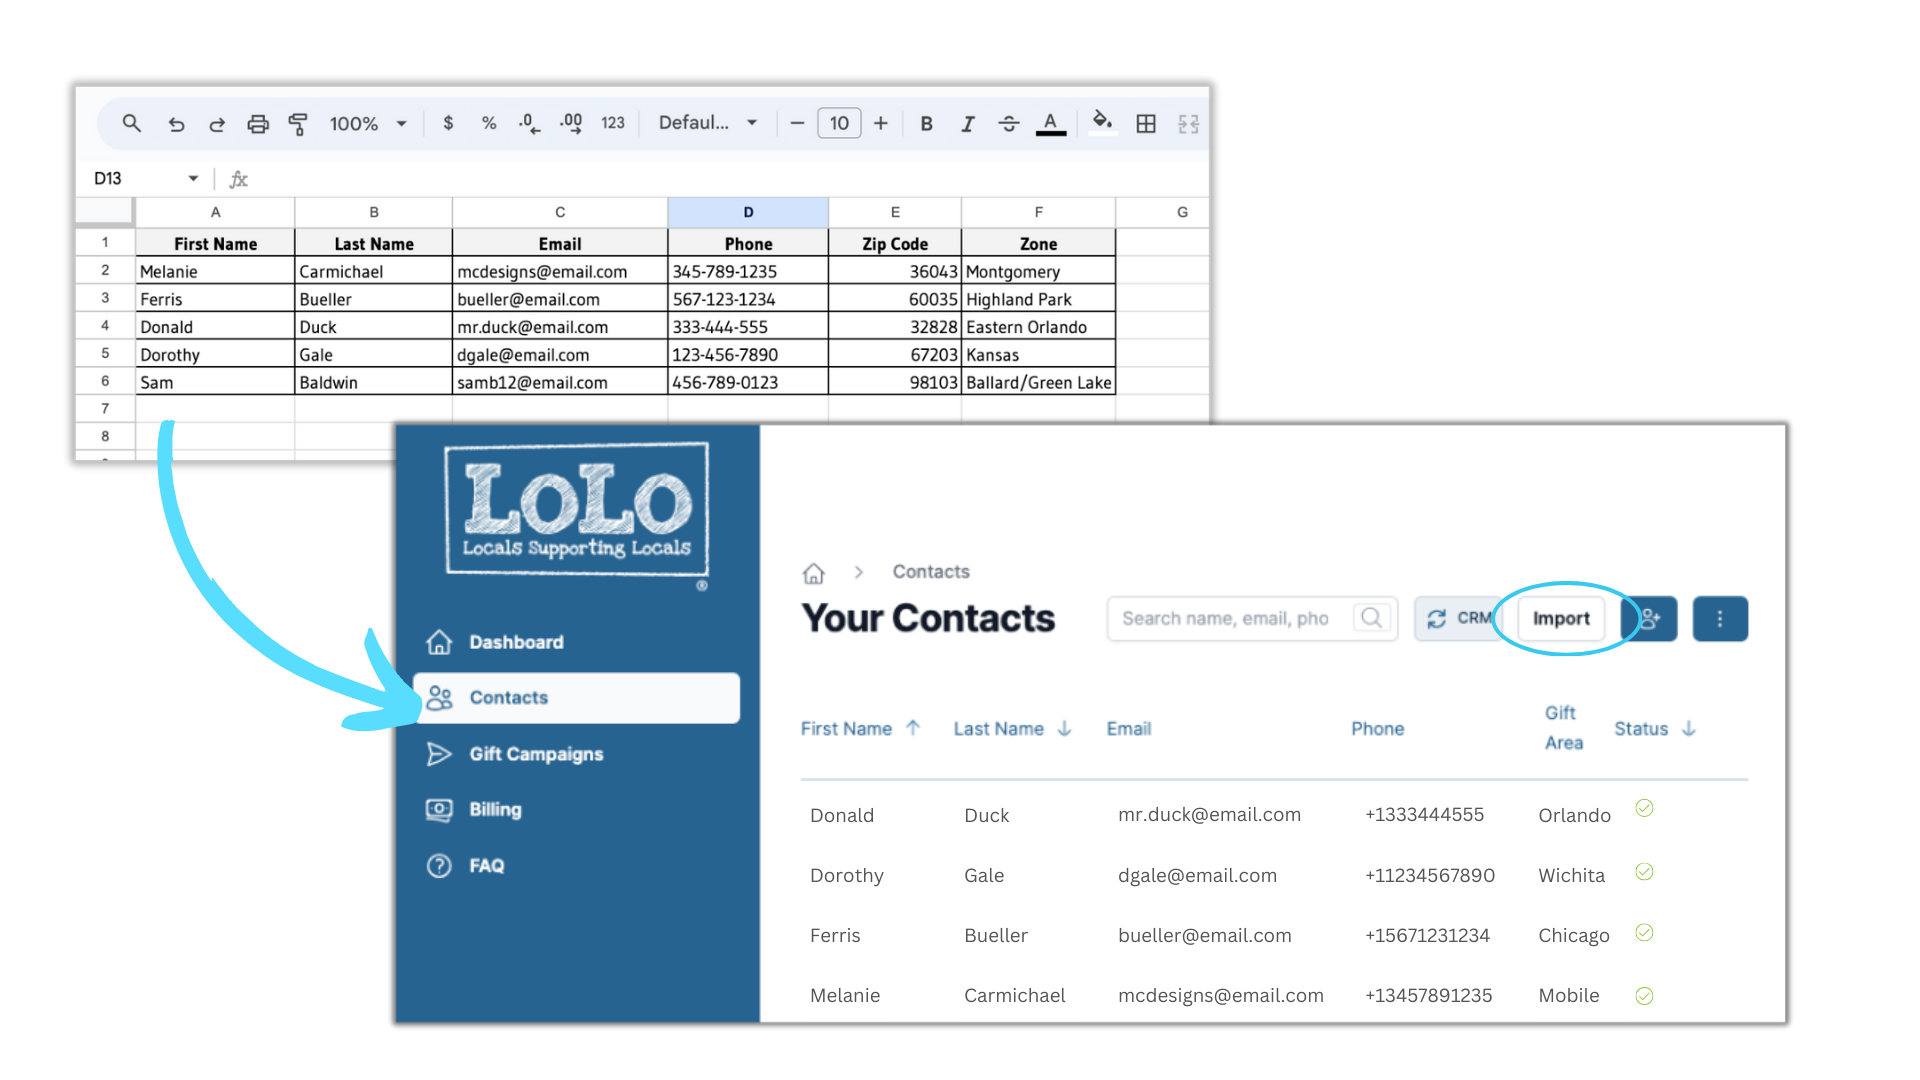Select the paint format roller icon
Screen dimensions: 1920x1080
click(298, 124)
